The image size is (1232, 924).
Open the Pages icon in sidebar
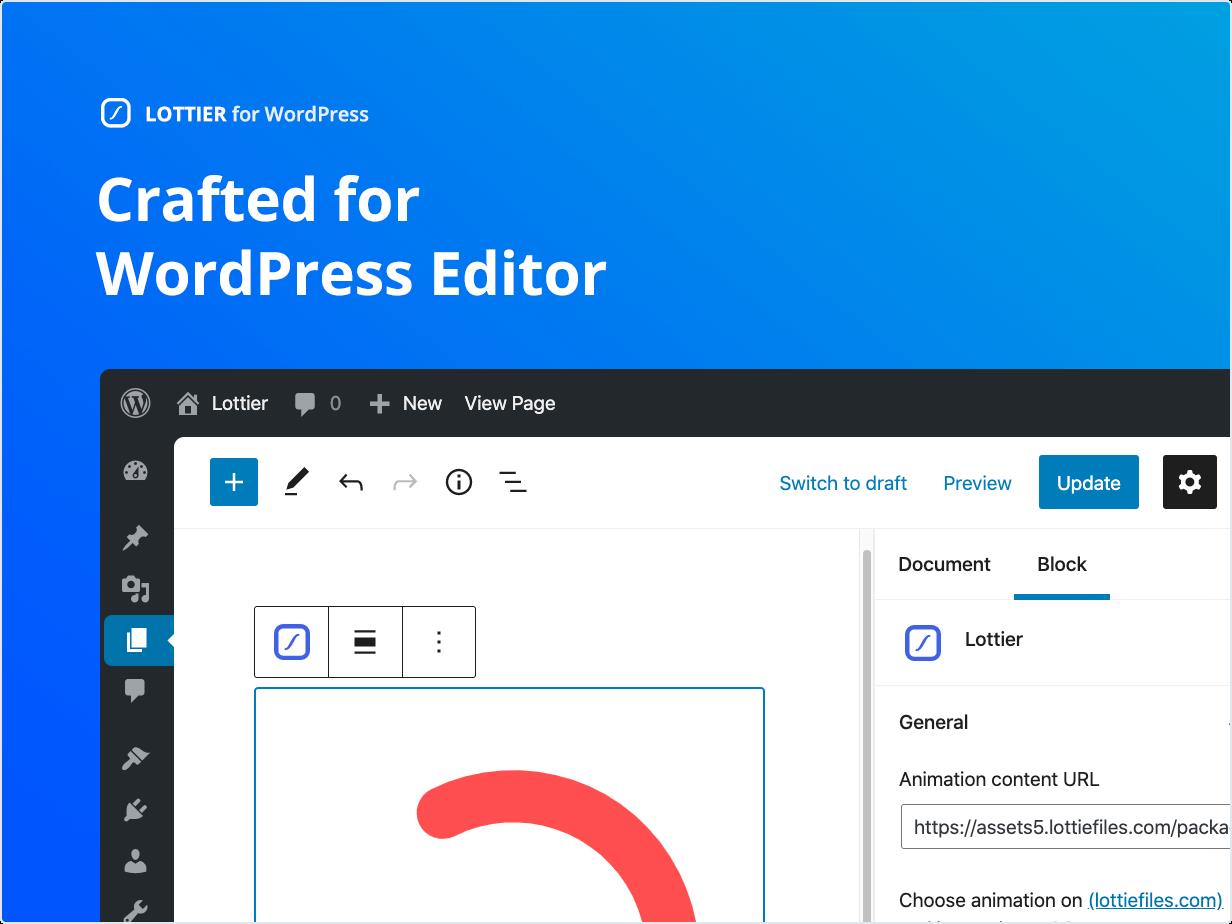(138, 640)
